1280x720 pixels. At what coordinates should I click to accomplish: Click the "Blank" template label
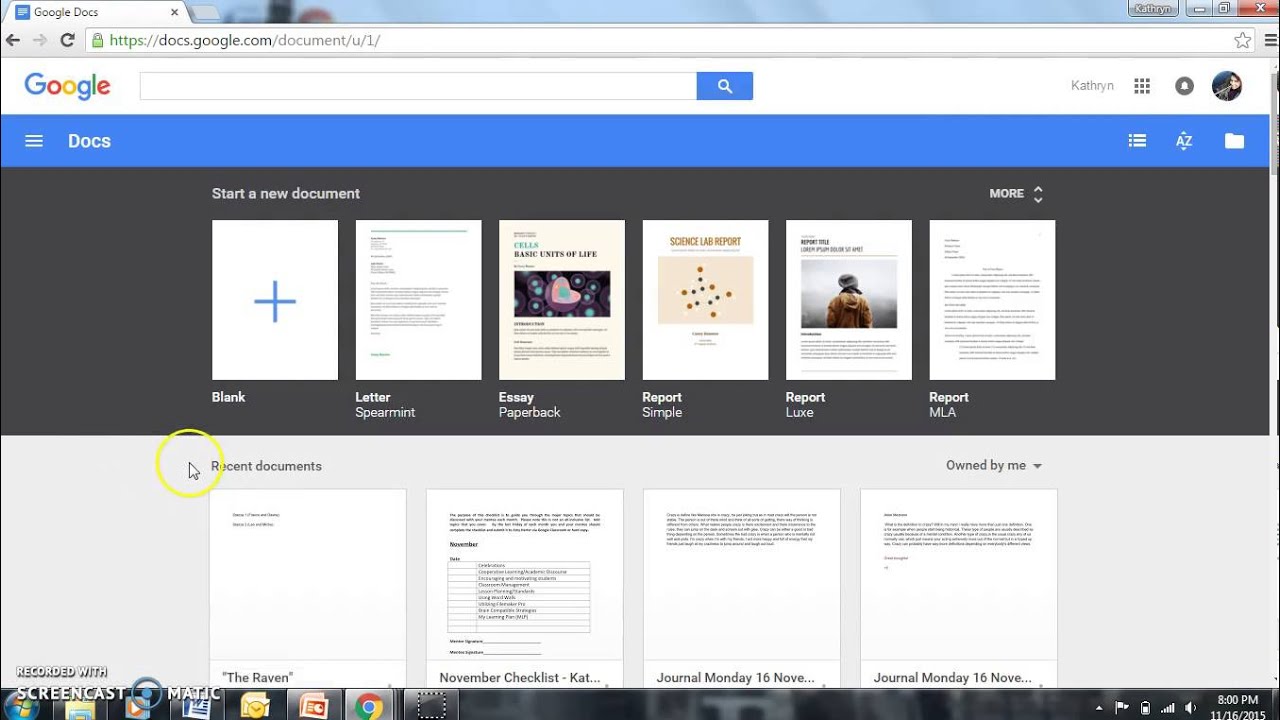coord(228,397)
